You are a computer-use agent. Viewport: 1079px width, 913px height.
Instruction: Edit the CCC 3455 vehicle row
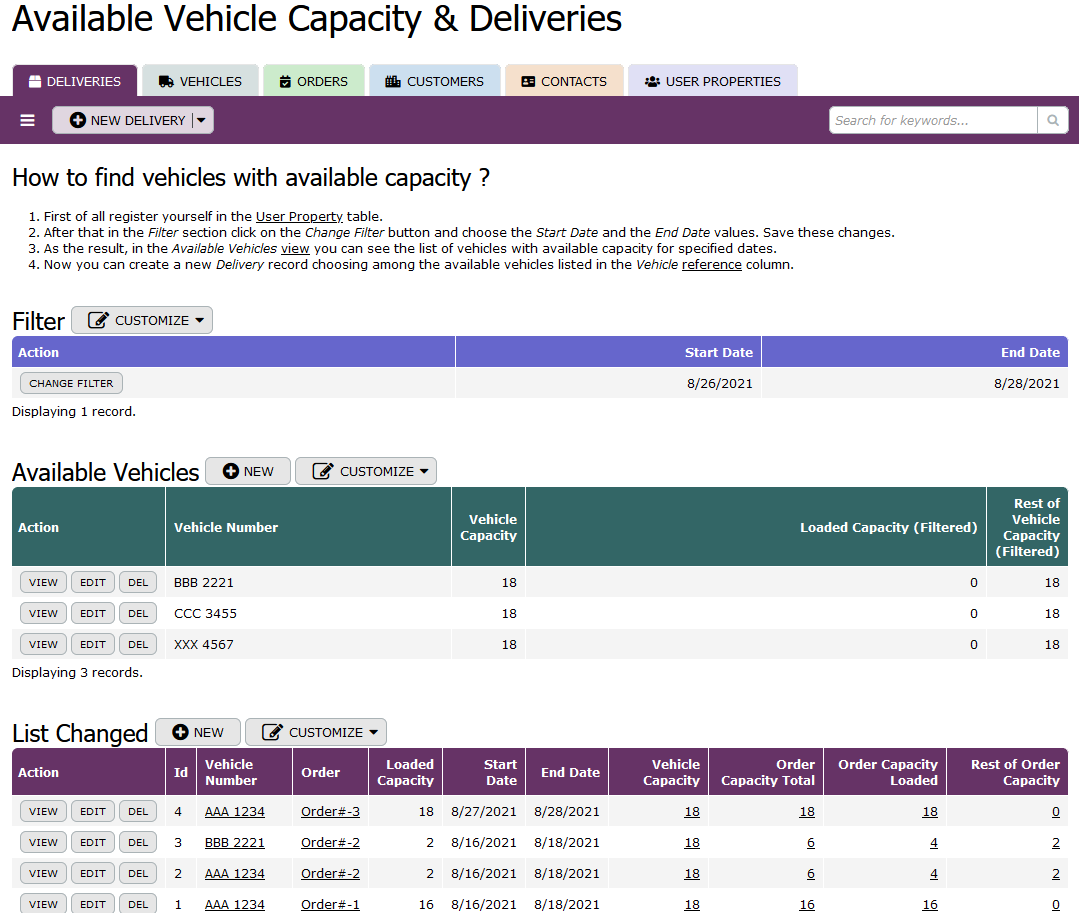(x=92, y=613)
